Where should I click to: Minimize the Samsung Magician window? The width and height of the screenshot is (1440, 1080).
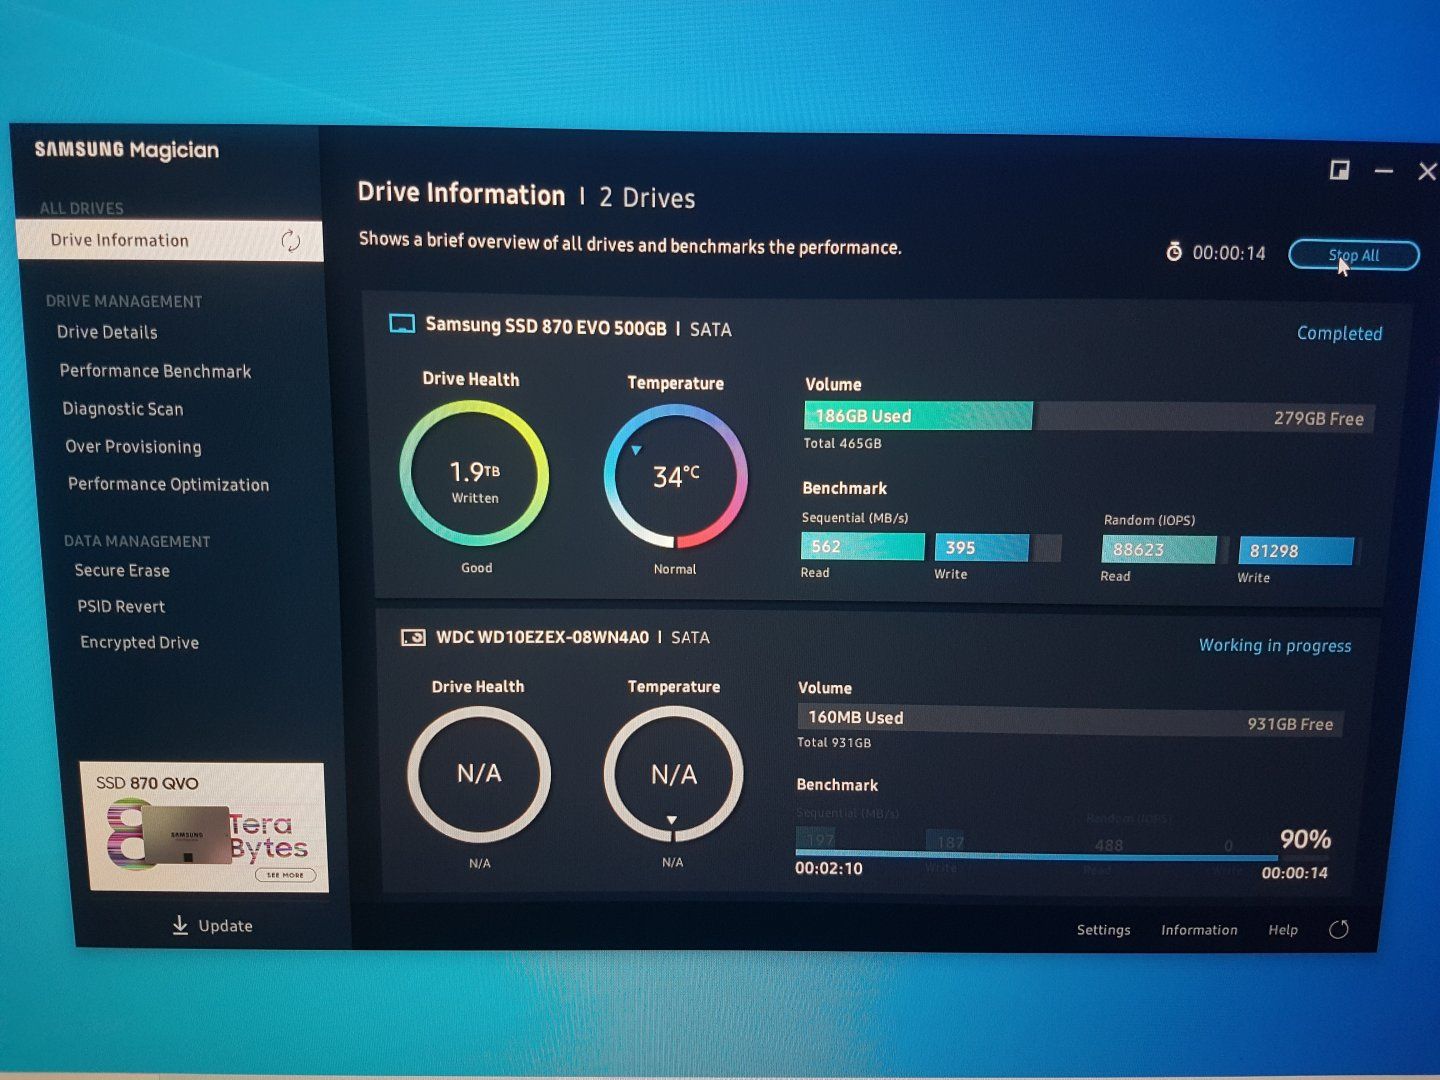pyautogui.click(x=1384, y=171)
